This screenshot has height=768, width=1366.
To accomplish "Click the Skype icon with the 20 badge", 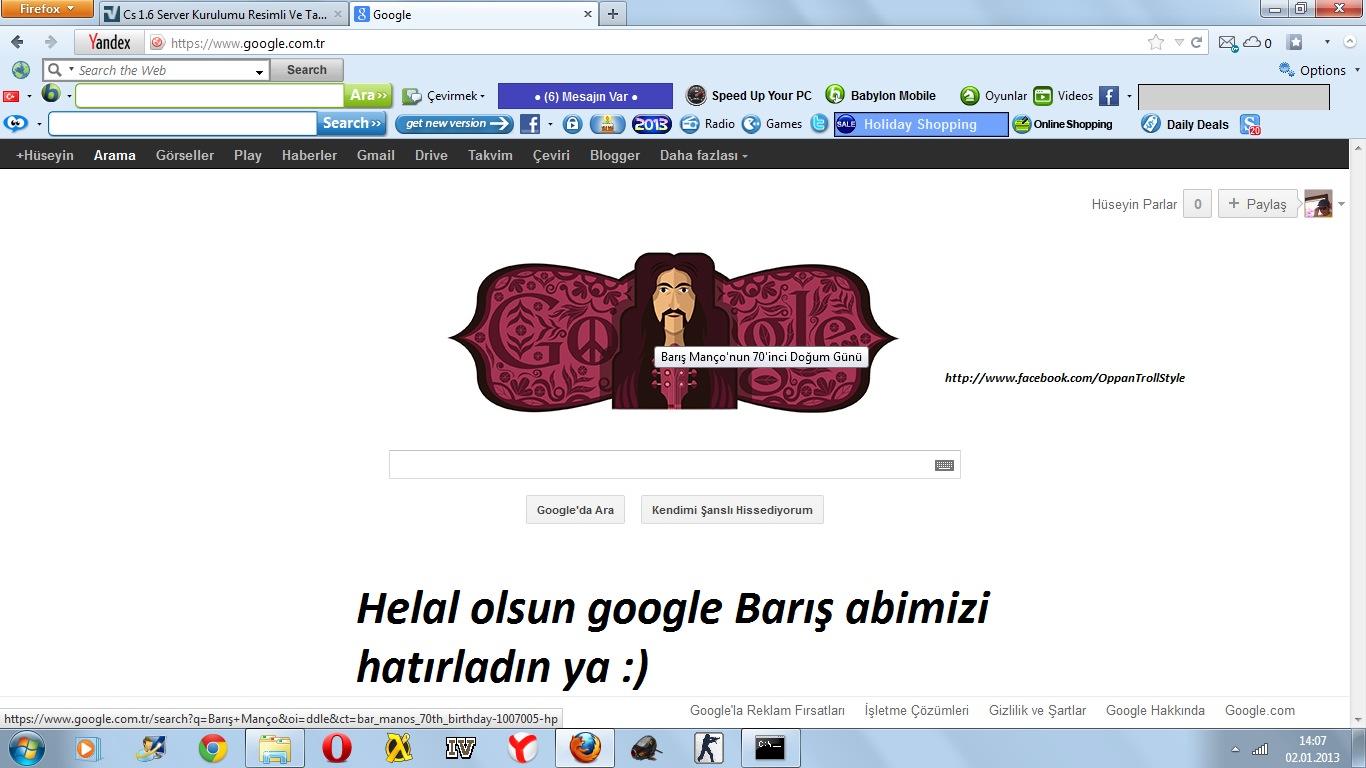I will point(1250,124).
